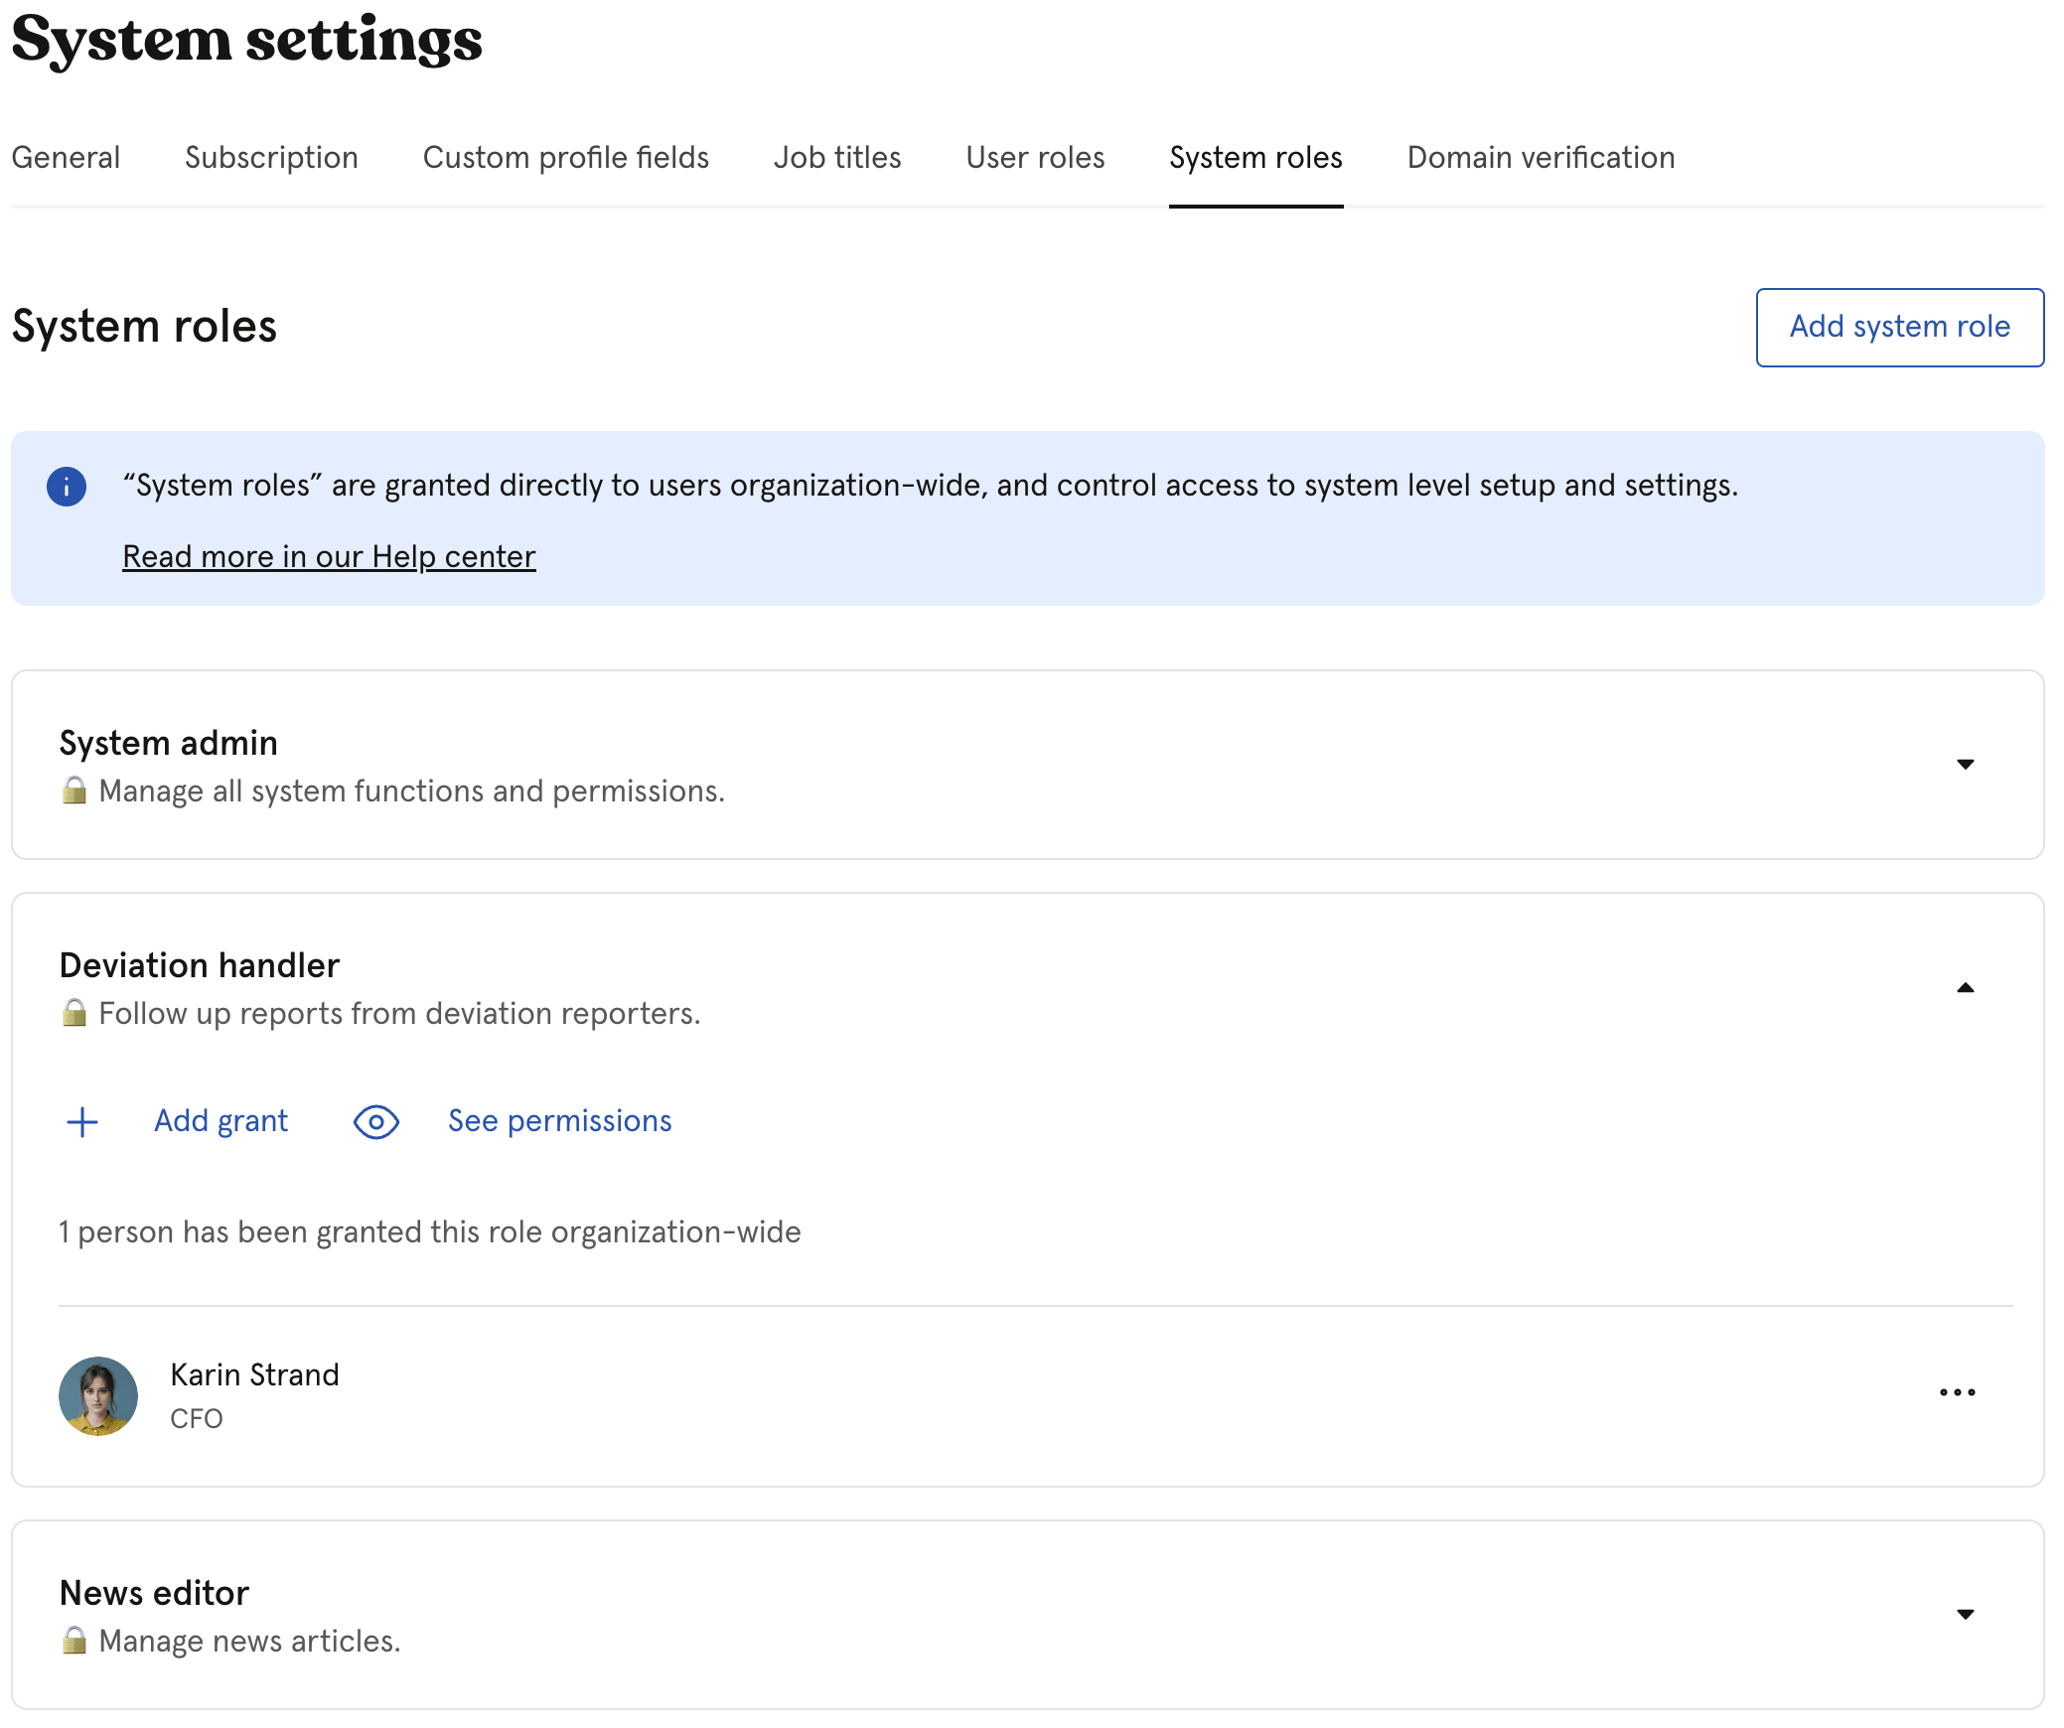Open the Job titles tab
2064x1728 pixels.
pyautogui.click(x=837, y=158)
